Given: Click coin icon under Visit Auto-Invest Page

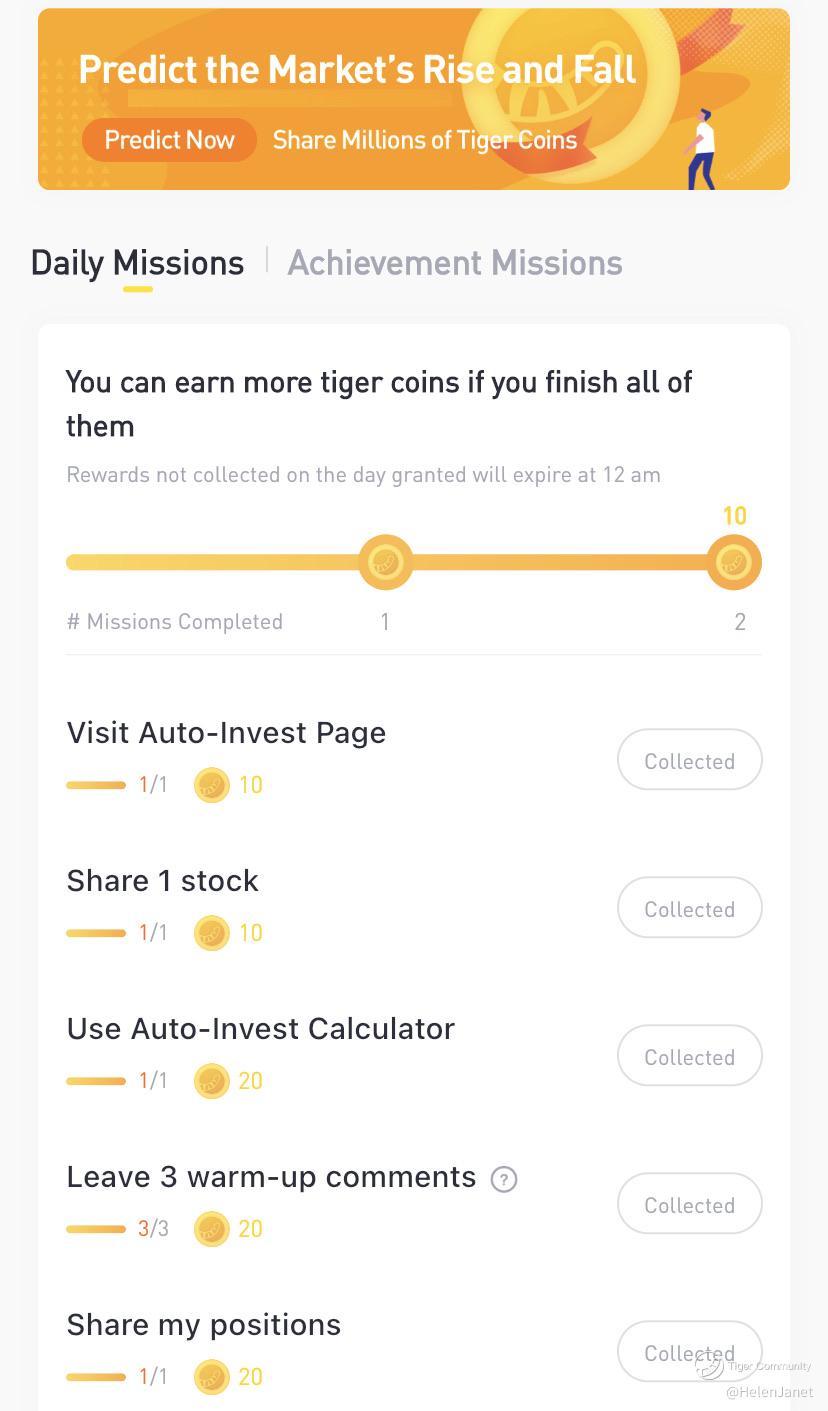Looking at the screenshot, I should click(211, 785).
